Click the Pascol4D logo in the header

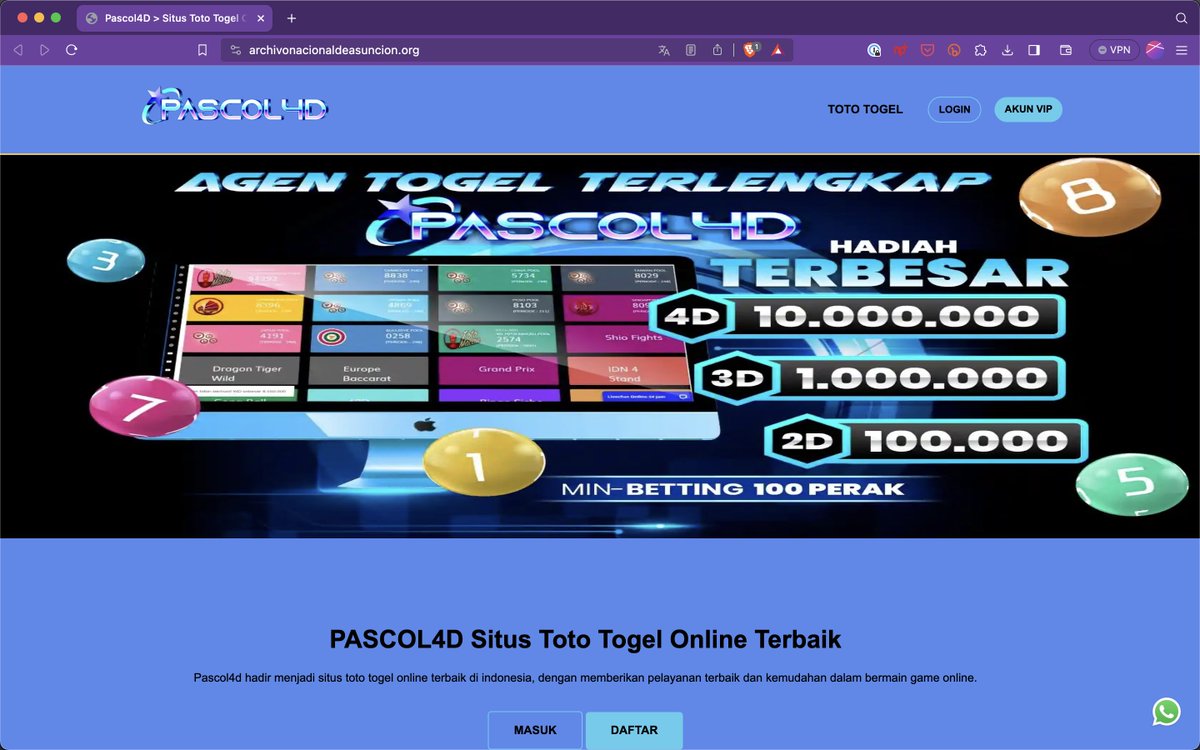[235, 106]
